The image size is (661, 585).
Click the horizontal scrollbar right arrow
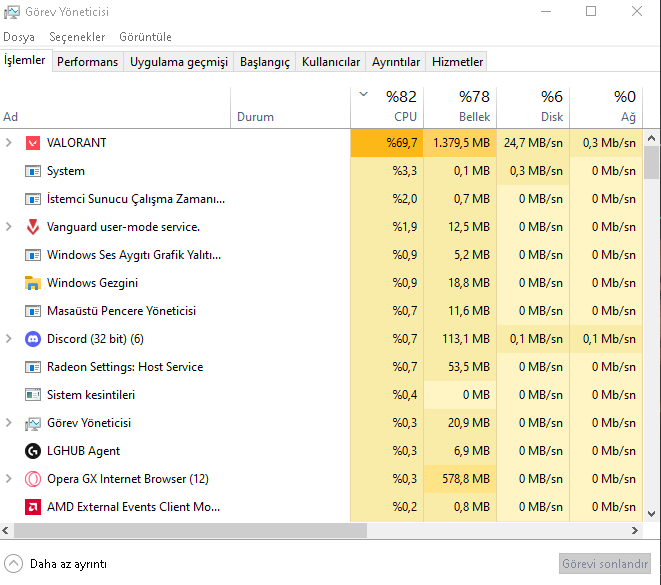[x=635, y=531]
